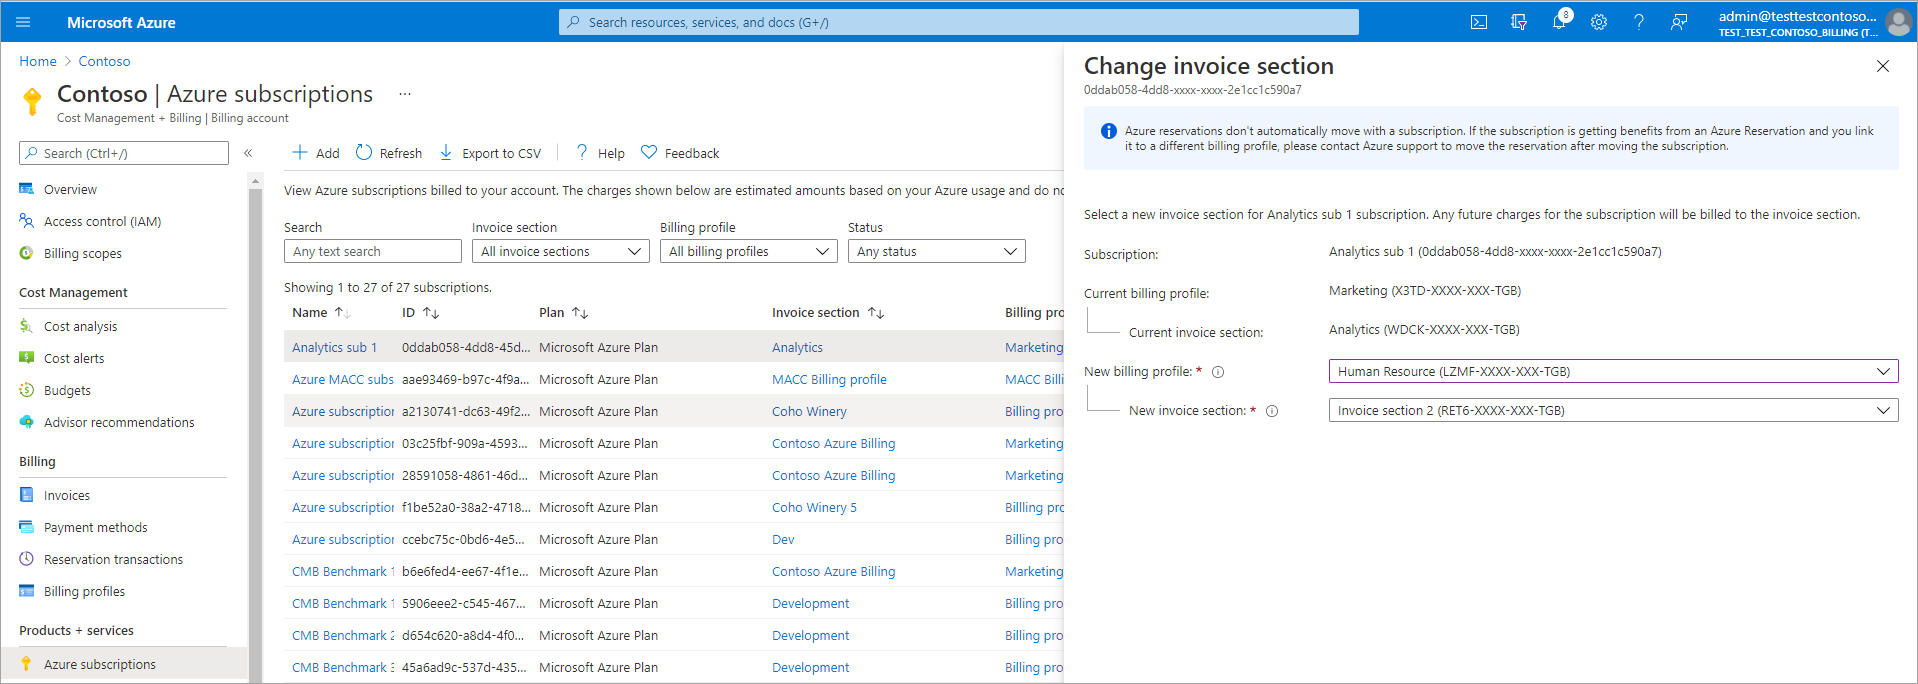Image resolution: width=1918 pixels, height=684 pixels.
Task: Collapse the left navigation menu
Action: pyautogui.click(x=248, y=153)
